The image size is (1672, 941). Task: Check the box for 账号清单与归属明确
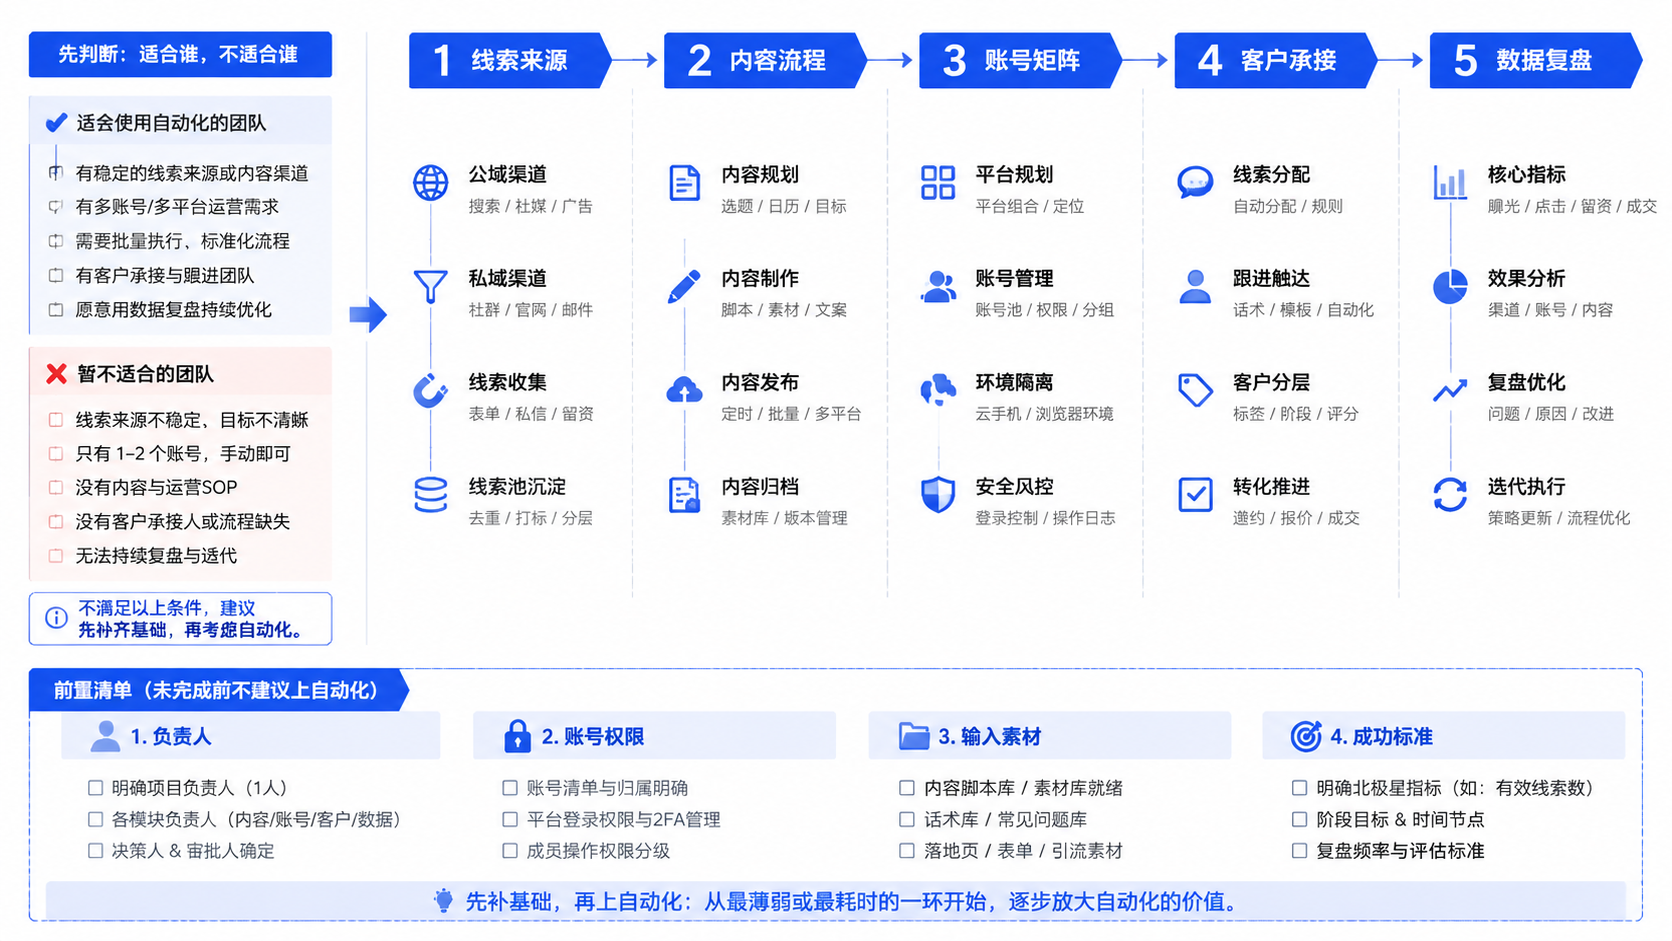point(510,788)
